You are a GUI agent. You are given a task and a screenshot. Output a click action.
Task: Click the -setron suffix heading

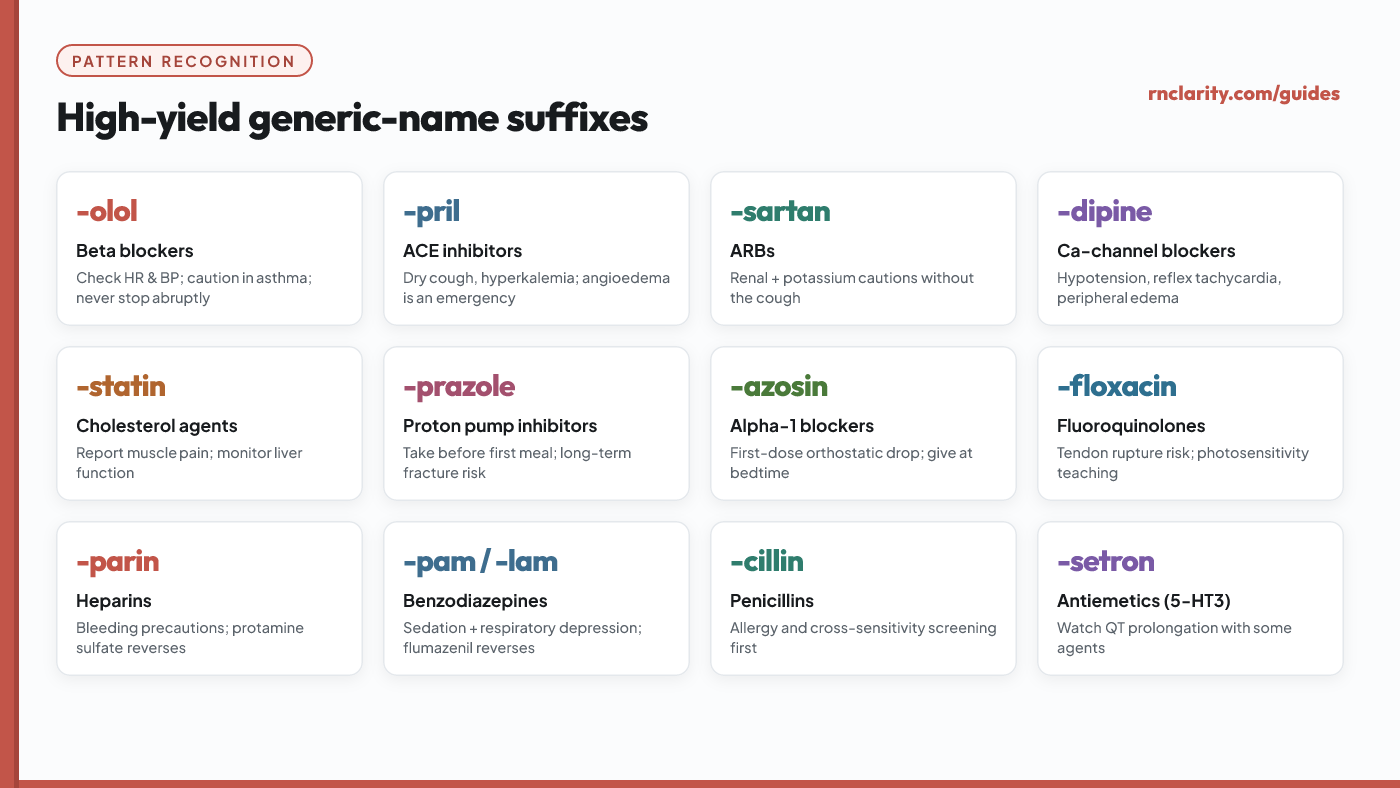point(1105,561)
